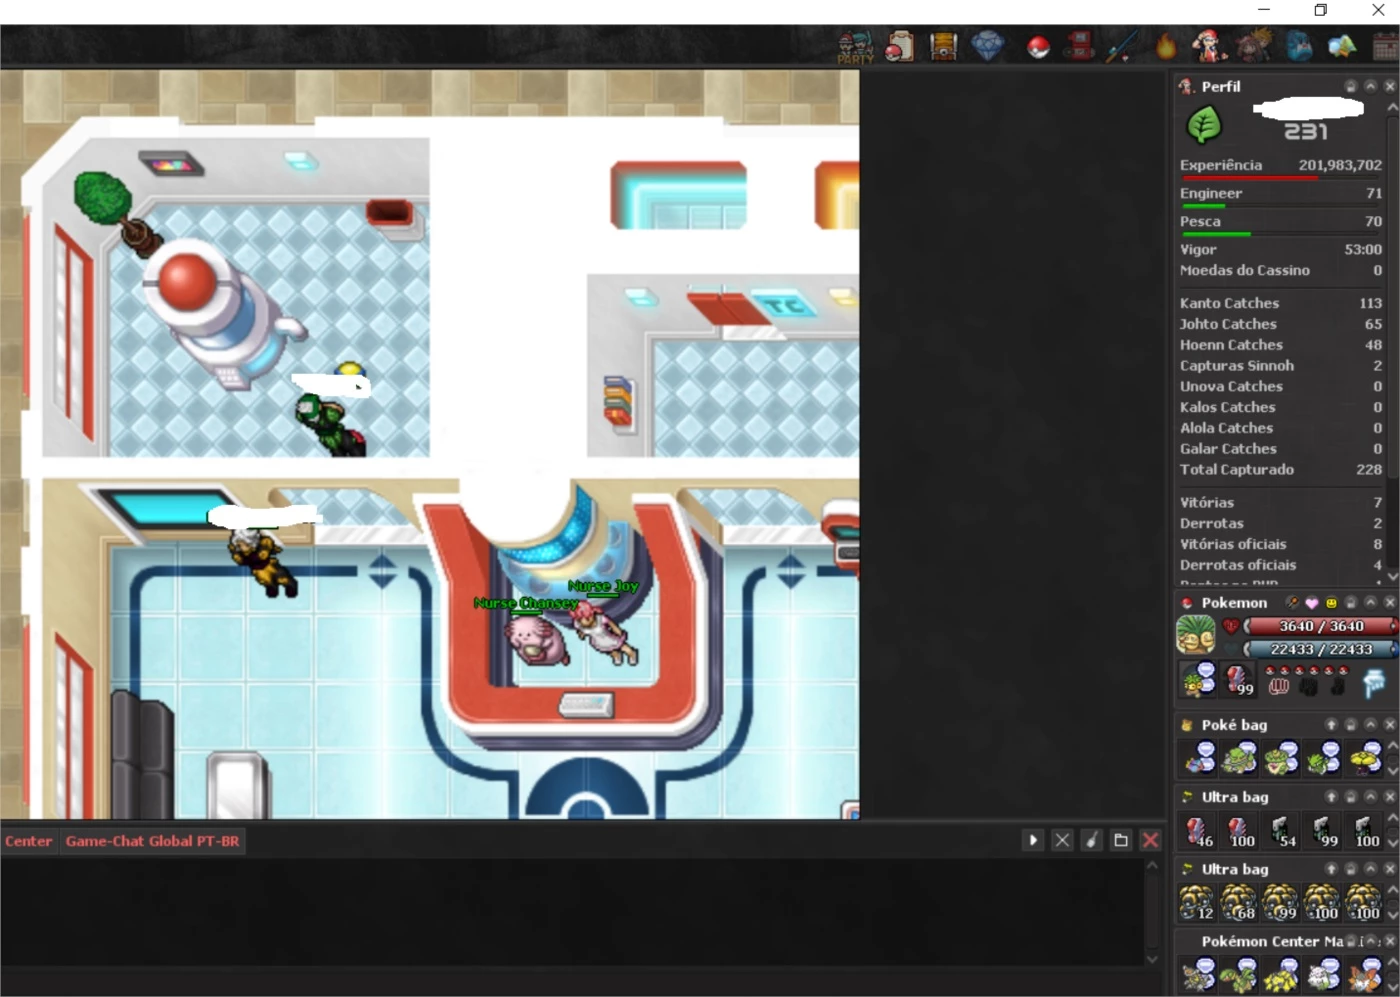The image size is (1400, 997).
Task: Close the Pokemon panel
Action: point(1389,603)
